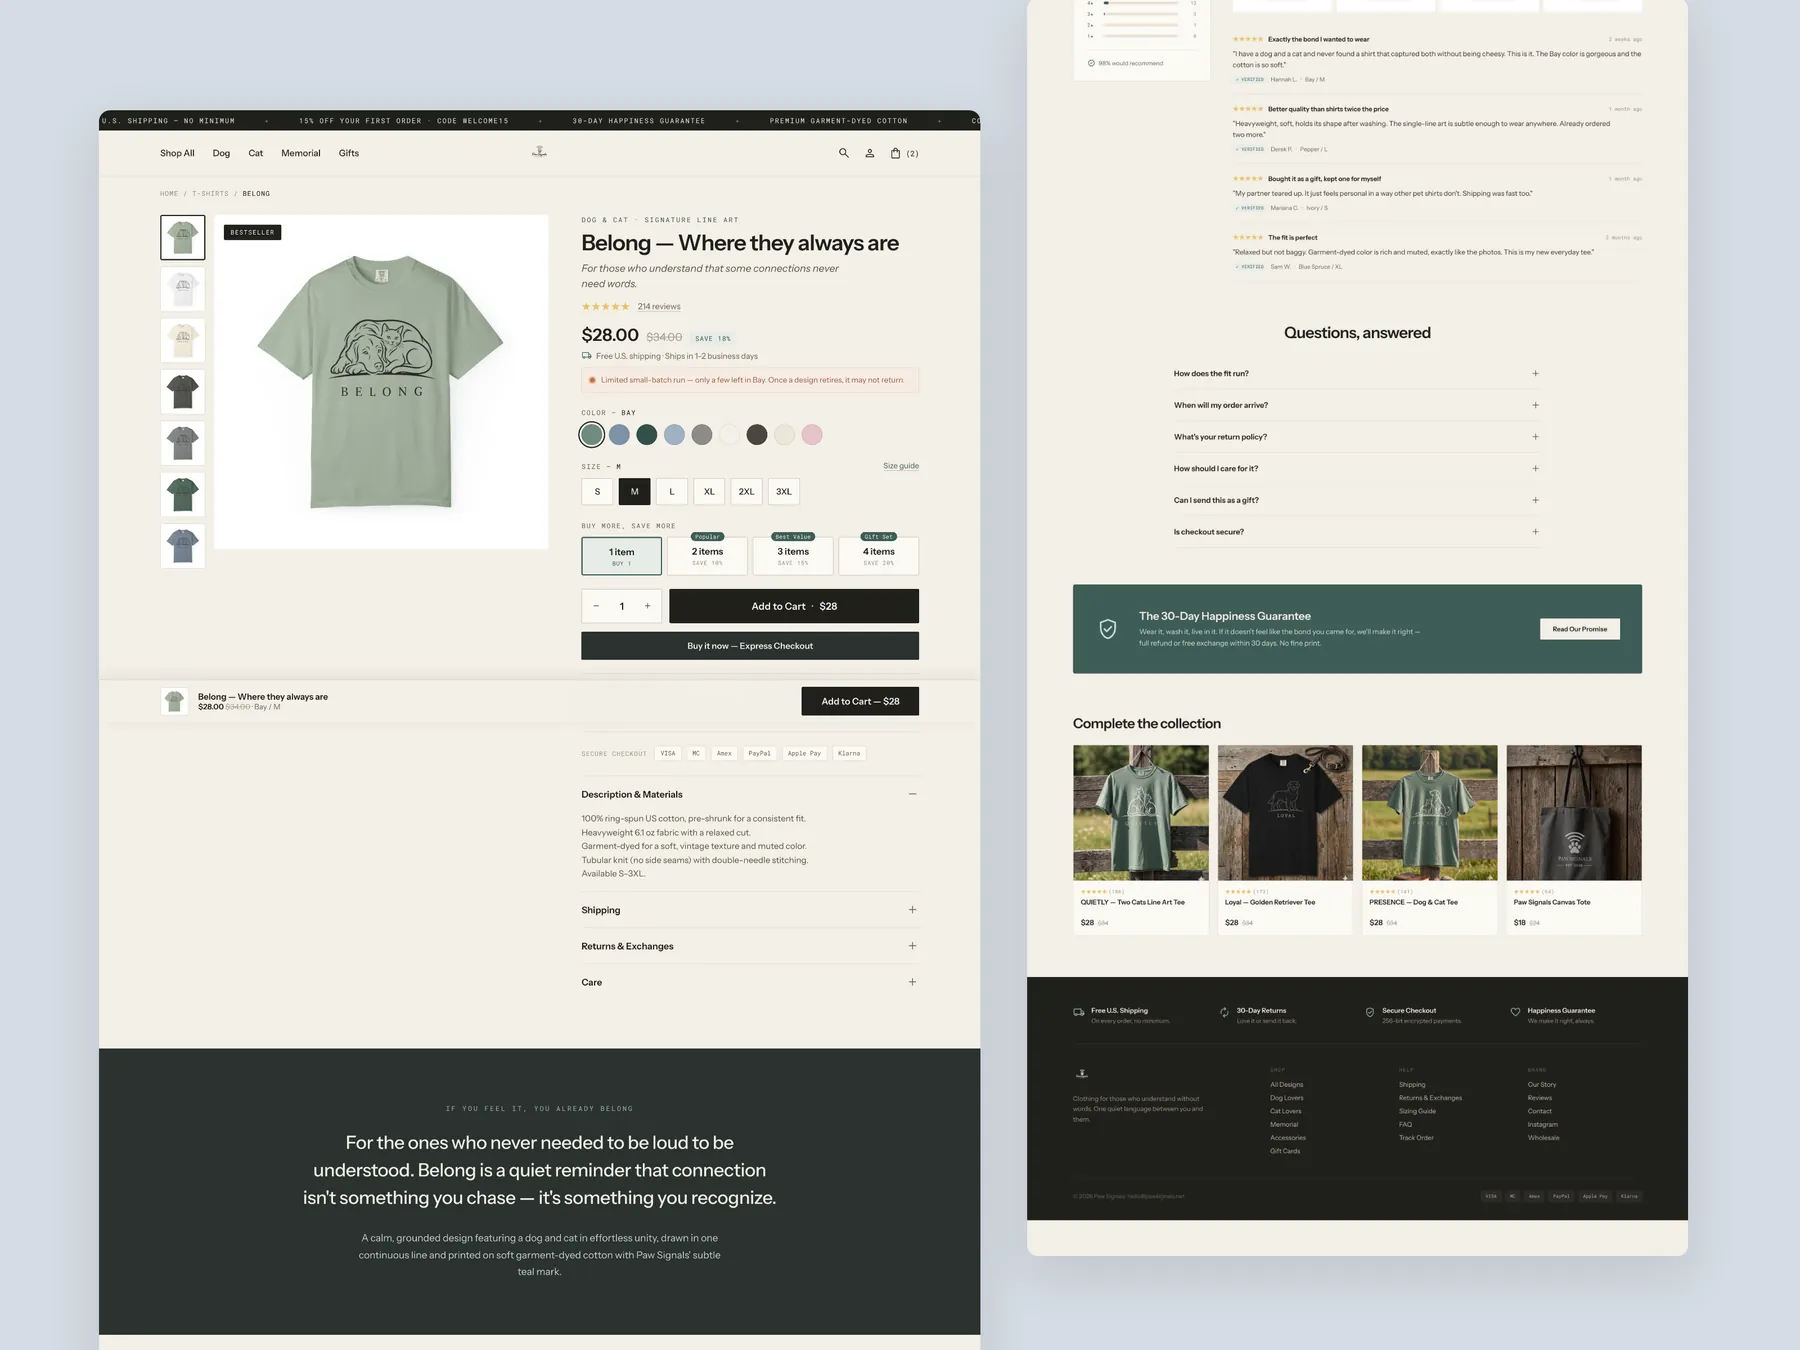This screenshot has width=1800, height=1350.
Task: Expand Returns & Exchanges accordion
Action: click(750, 946)
